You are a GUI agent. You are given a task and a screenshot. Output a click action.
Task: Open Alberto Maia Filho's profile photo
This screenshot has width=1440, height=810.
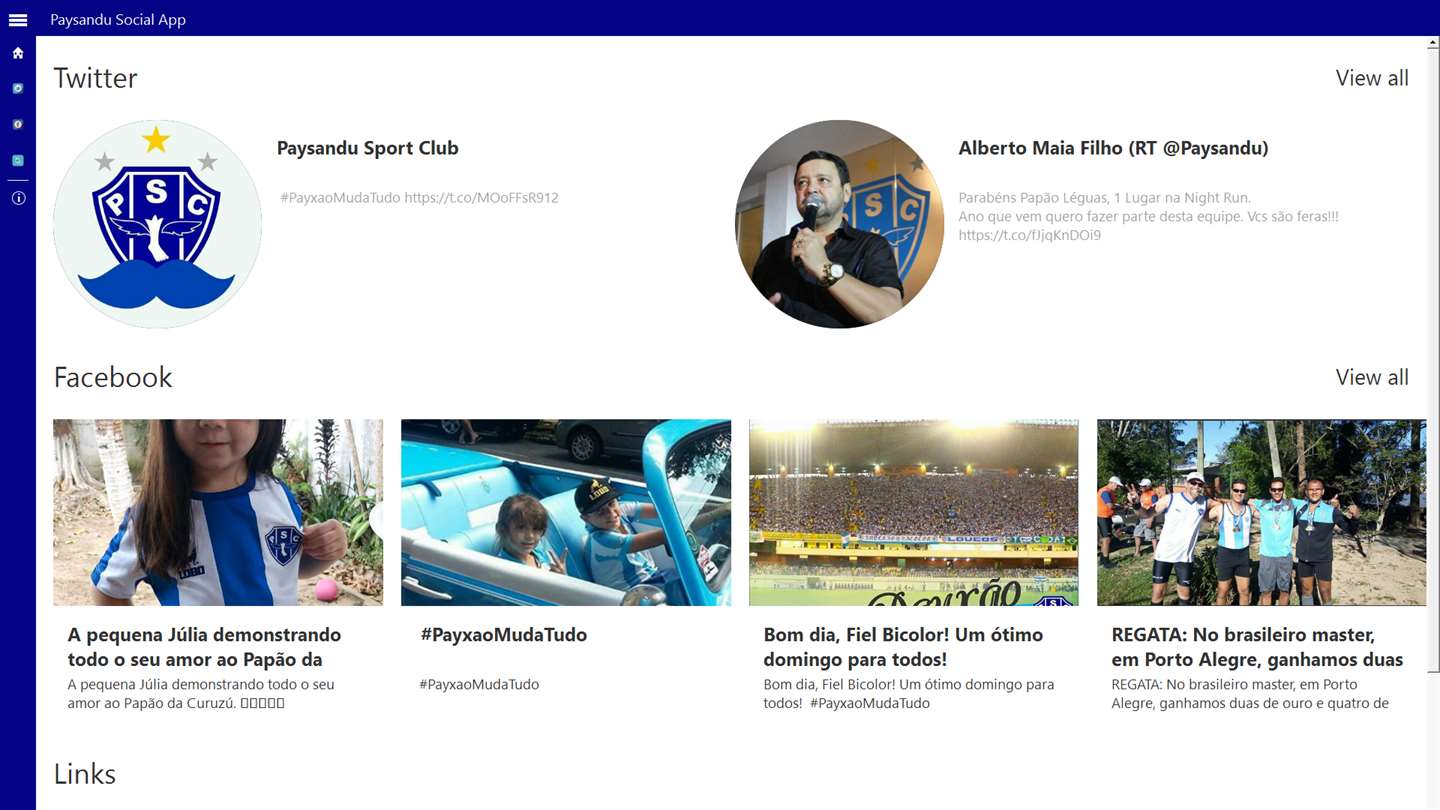839,224
